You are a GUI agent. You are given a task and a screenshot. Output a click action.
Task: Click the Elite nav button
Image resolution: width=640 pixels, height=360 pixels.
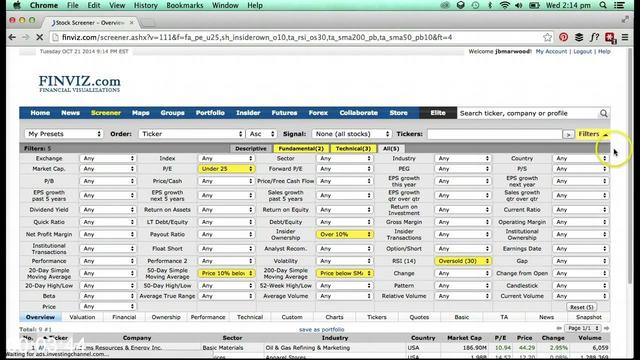438,113
